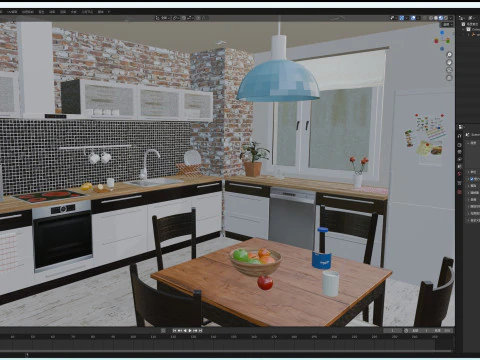
Task: Open the View Layer properties tab
Action: point(459,159)
